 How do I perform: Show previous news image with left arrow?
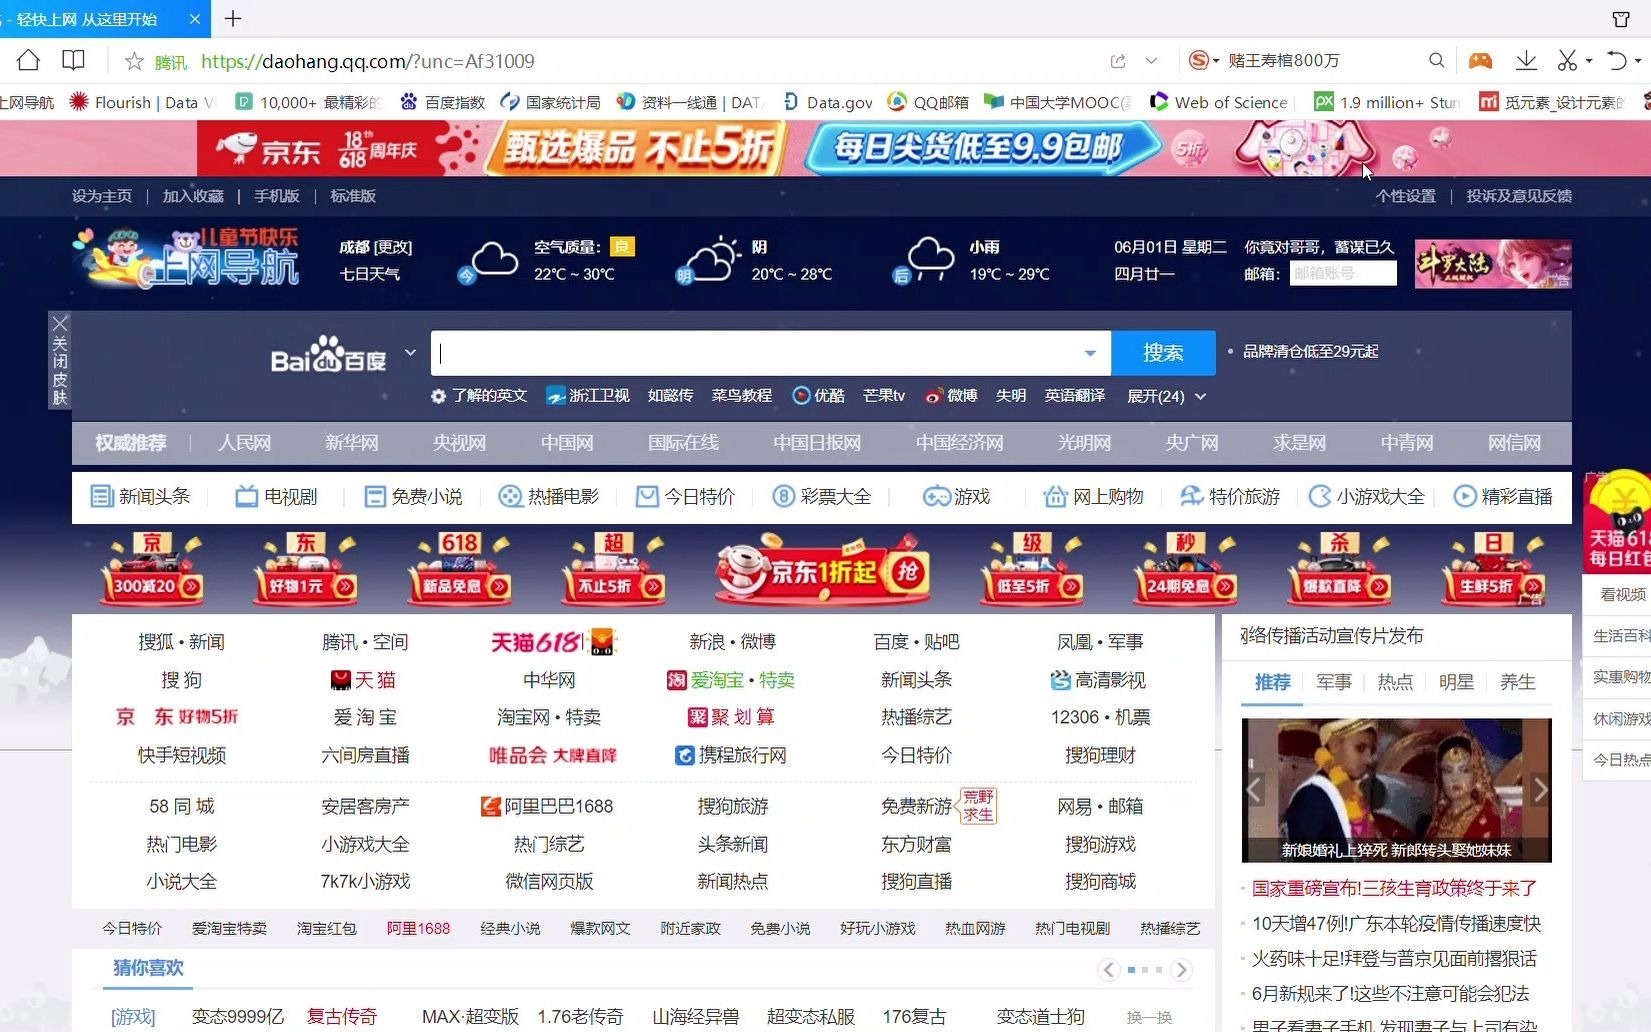click(x=1254, y=790)
